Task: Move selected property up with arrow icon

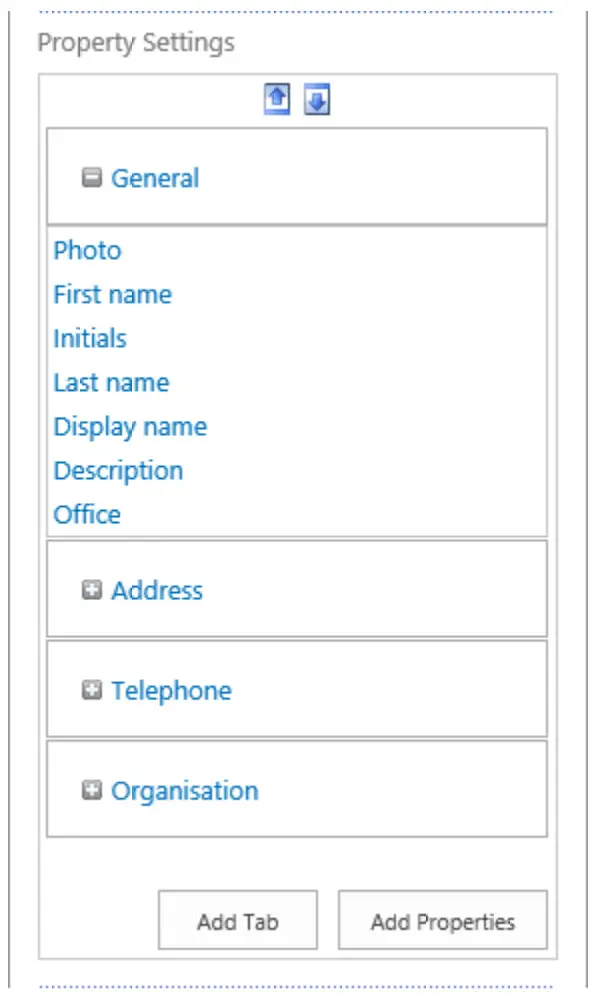Action: click(x=277, y=100)
